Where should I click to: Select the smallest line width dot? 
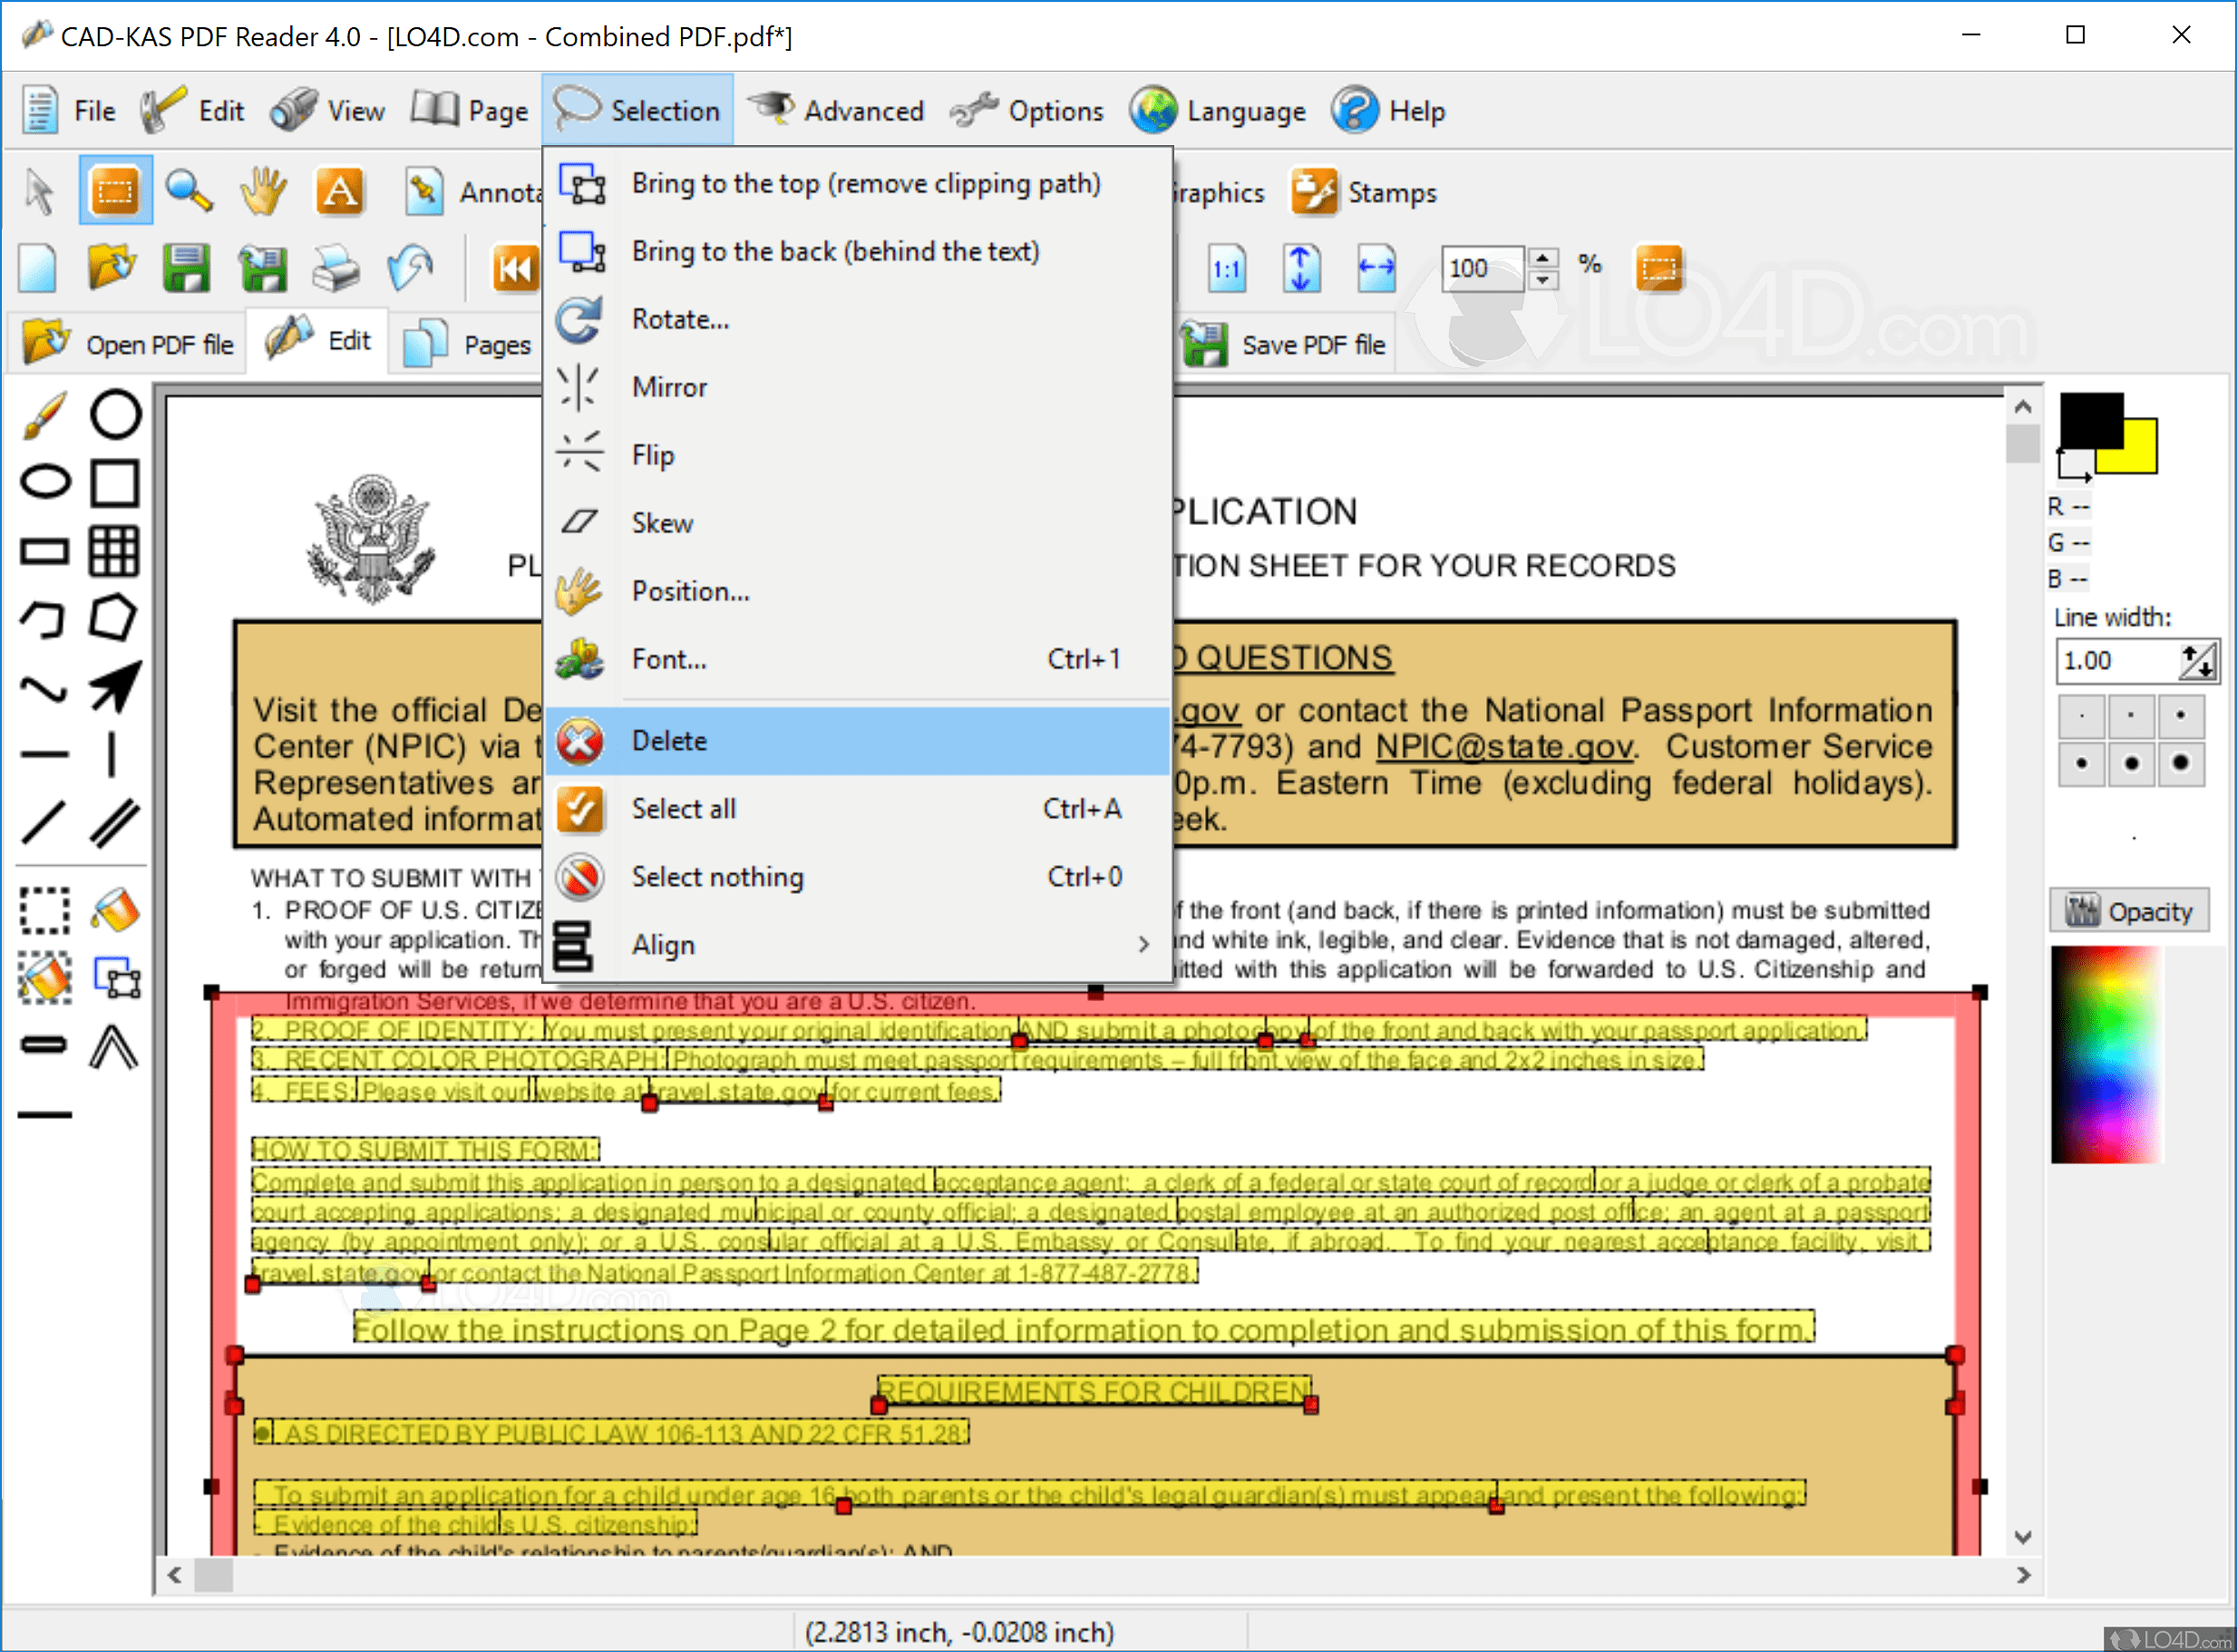(2082, 716)
